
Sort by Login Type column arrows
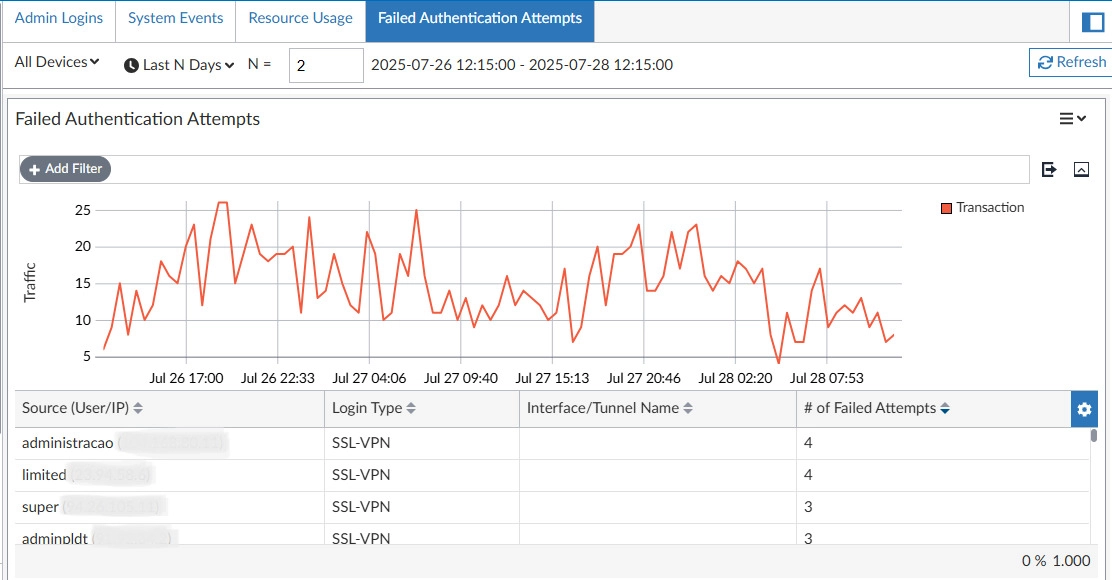click(411, 409)
